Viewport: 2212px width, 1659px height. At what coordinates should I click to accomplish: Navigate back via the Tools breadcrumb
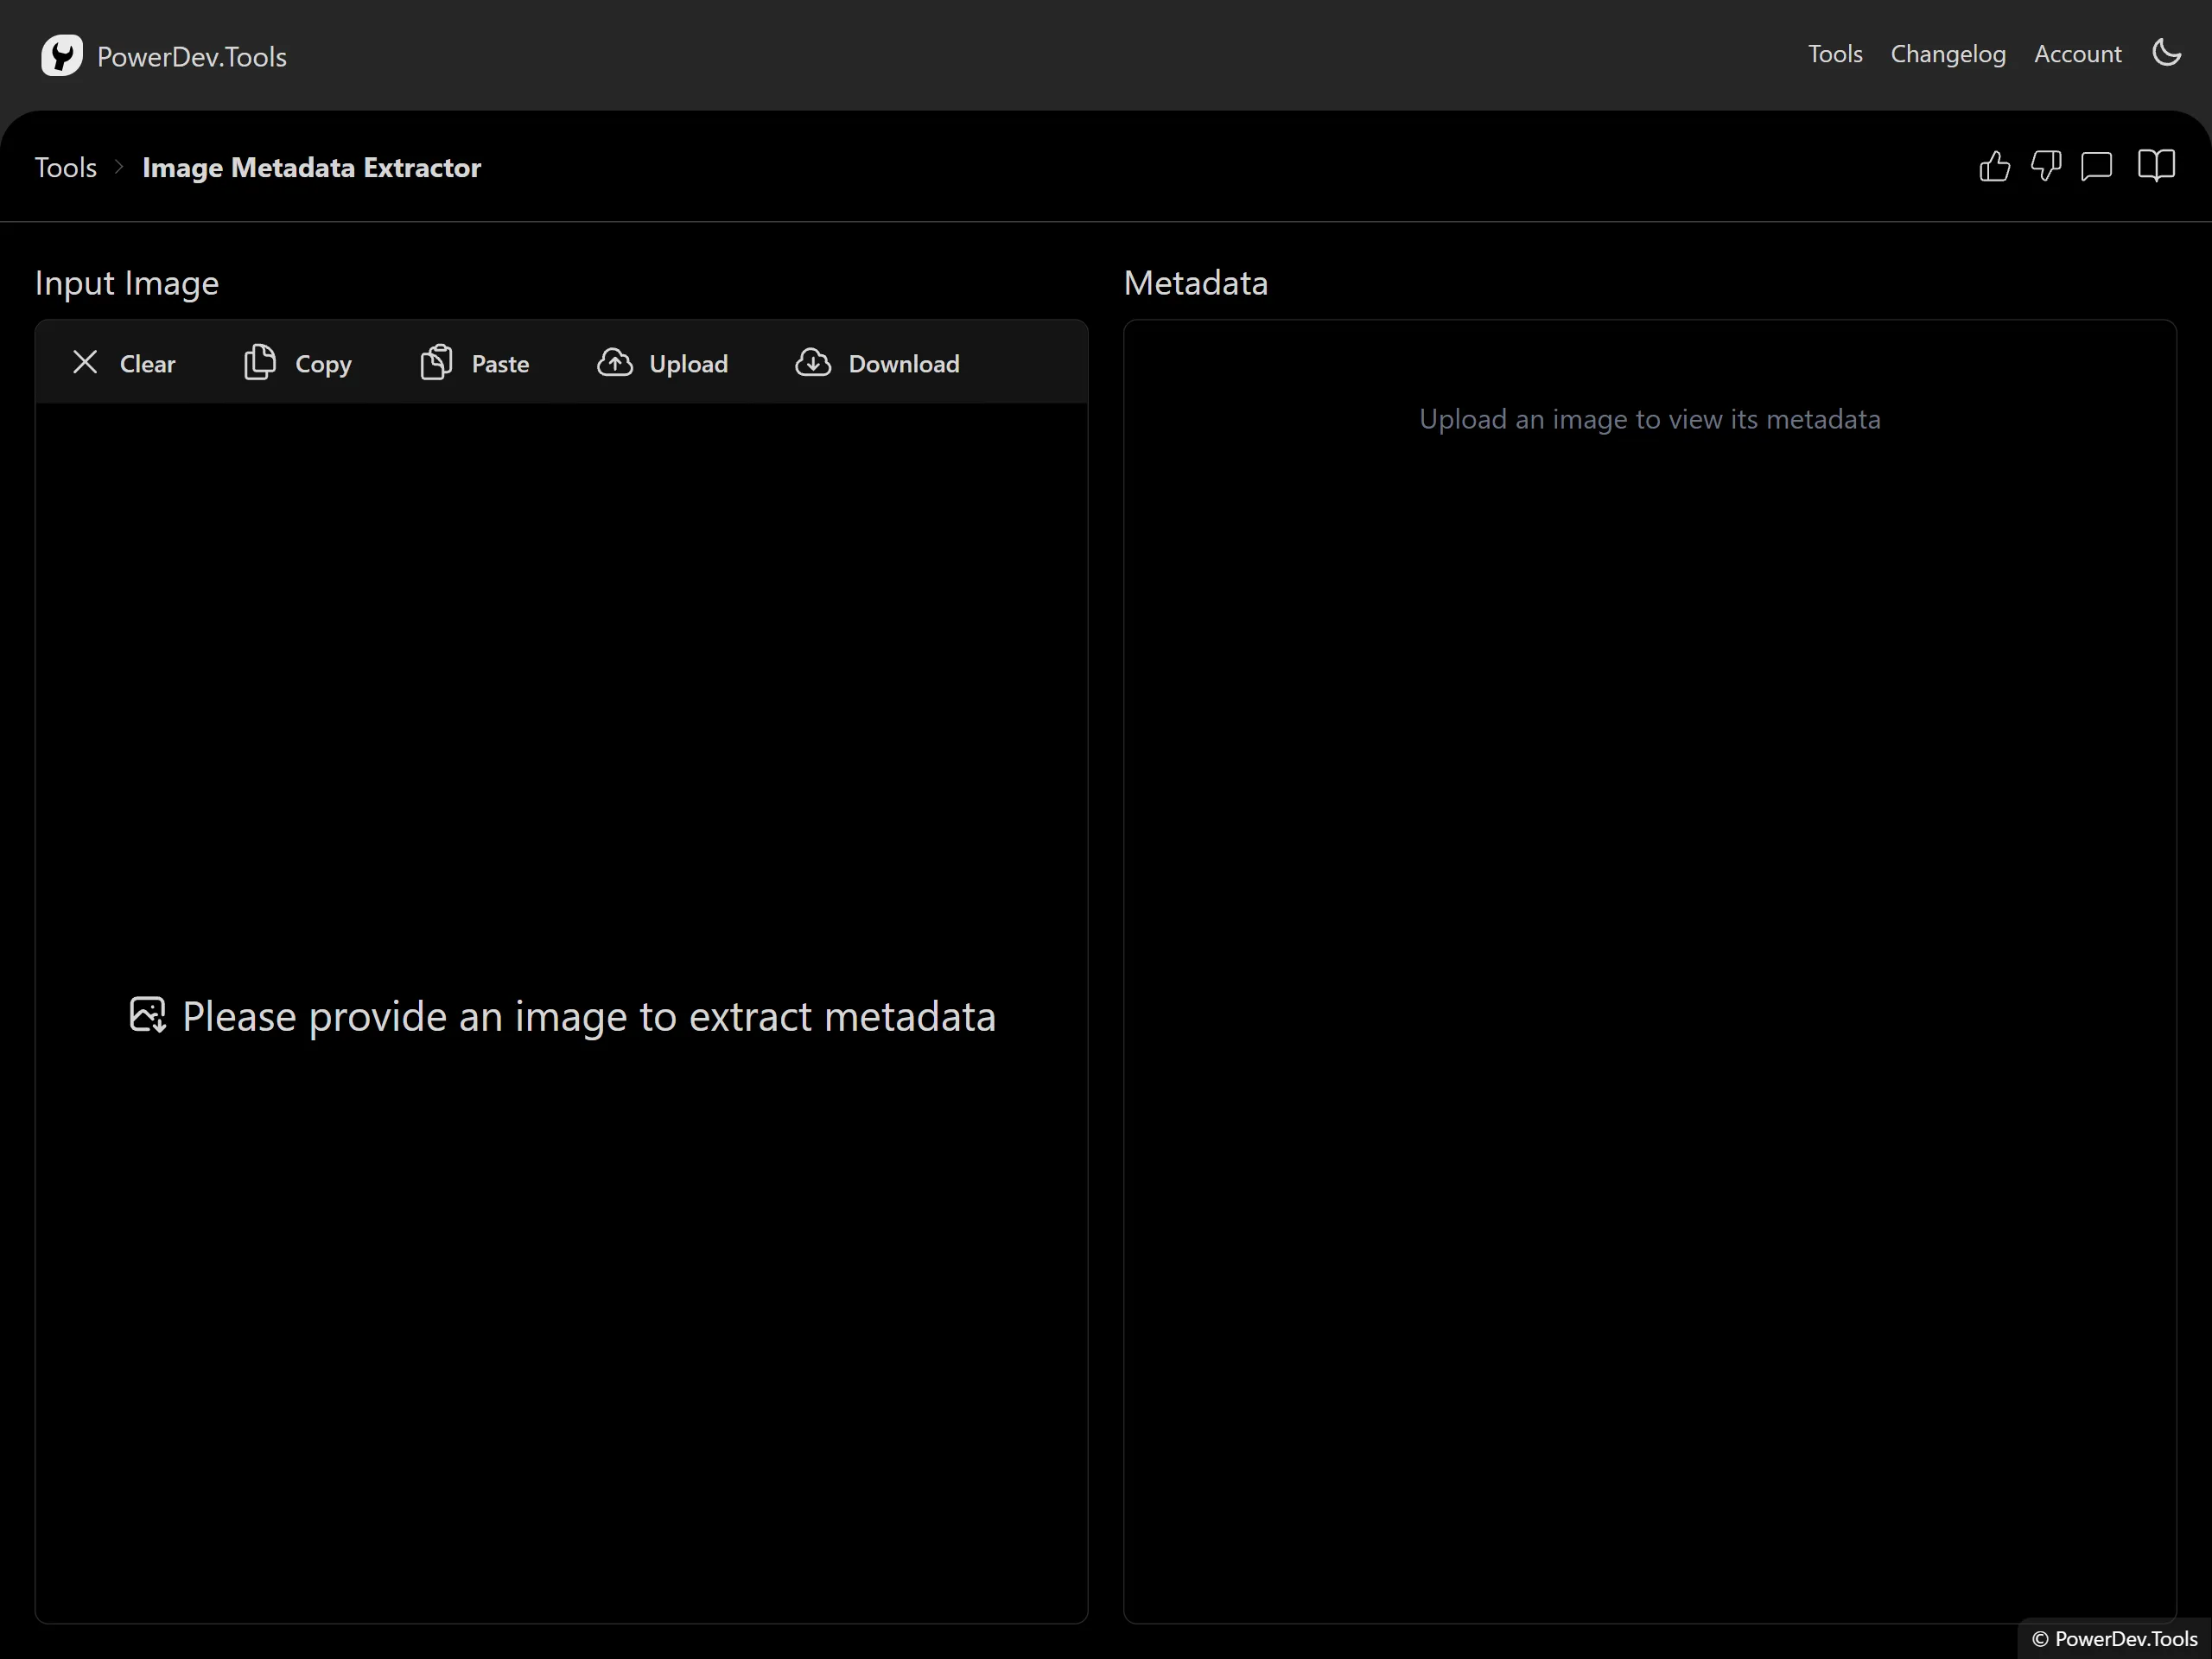click(65, 167)
